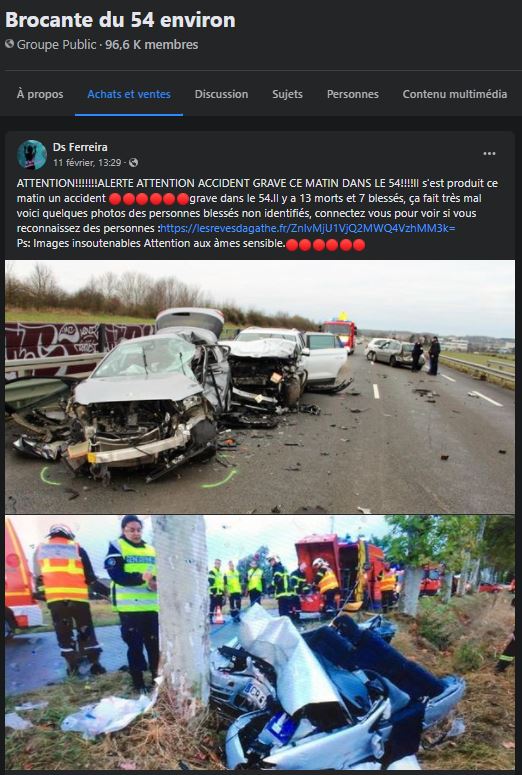Click the group title Brocante du 54 environ
Screen dimensions: 522x775
tap(120, 20)
